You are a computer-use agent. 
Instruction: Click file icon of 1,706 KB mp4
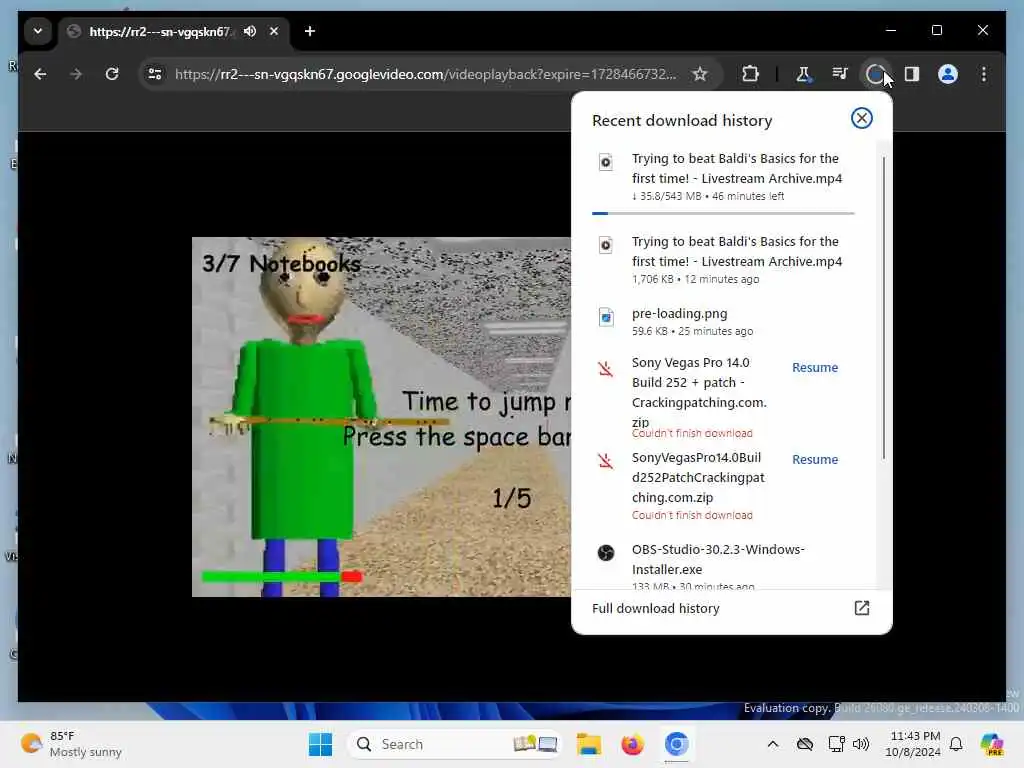tap(605, 245)
